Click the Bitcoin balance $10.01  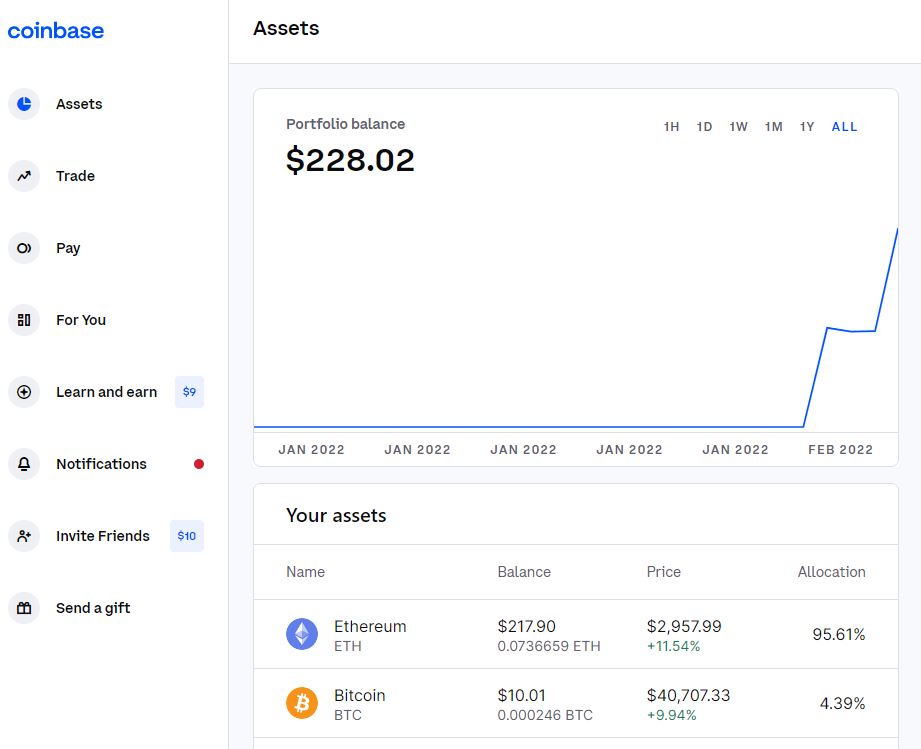pyautogui.click(x=522, y=696)
